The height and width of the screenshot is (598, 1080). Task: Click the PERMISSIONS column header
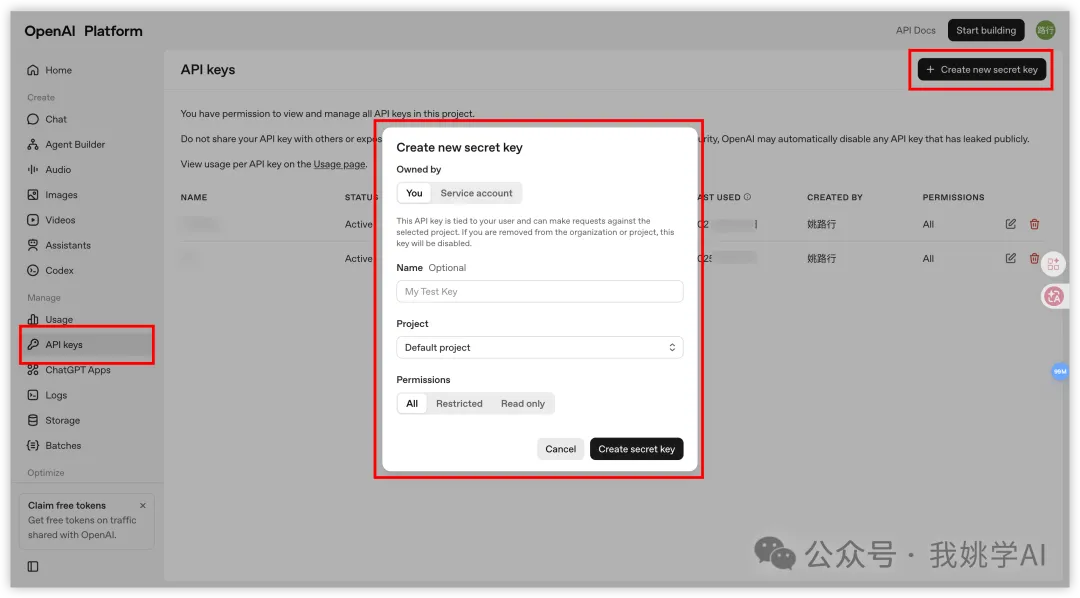pyautogui.click(x=953, y=197)
